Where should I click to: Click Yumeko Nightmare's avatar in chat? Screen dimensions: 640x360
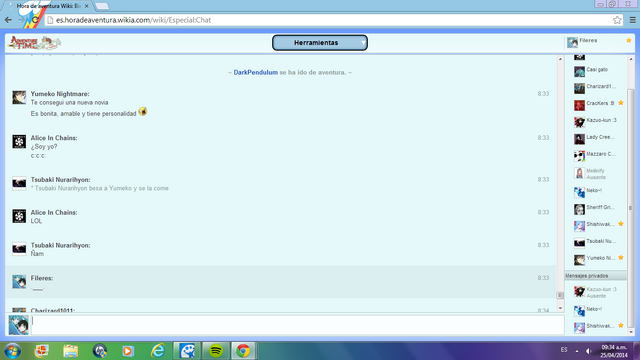(19, 98)
